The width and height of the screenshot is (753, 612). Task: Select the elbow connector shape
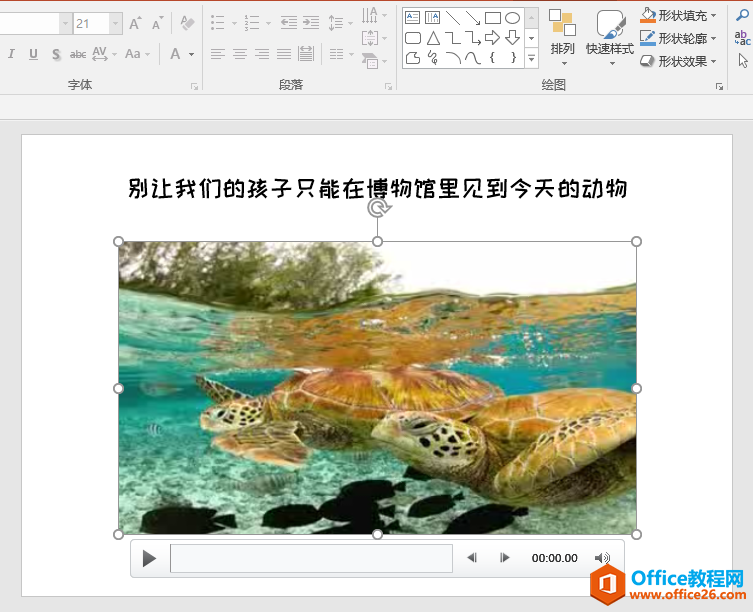coord(453,38)
